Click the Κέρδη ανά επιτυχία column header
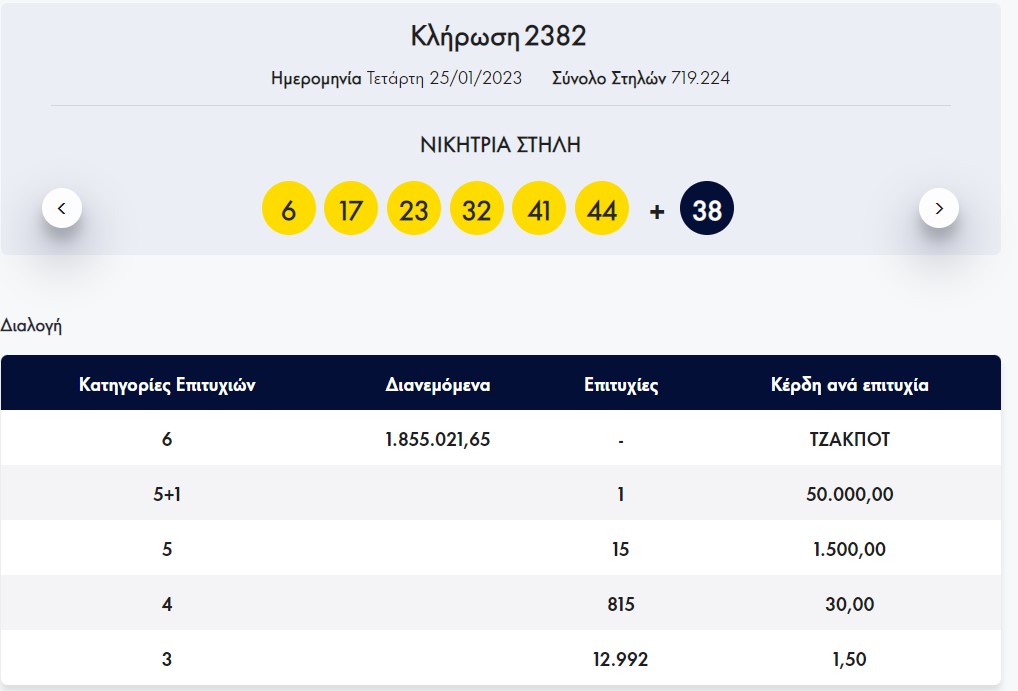 click(850, 385)
